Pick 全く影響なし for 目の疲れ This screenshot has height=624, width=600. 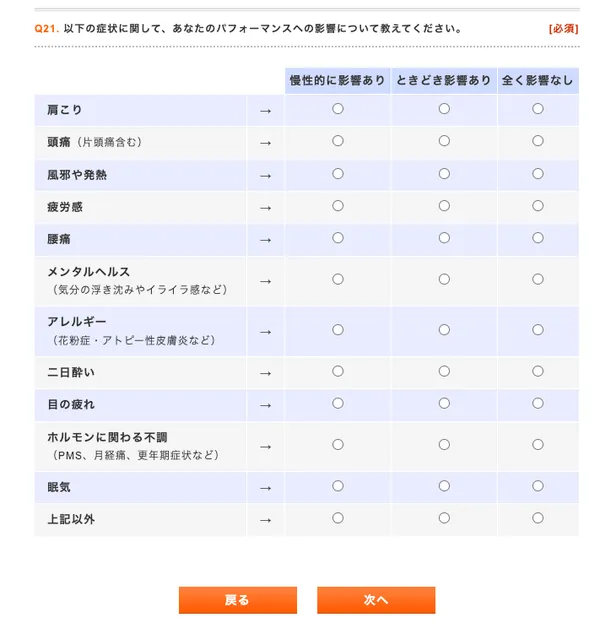[538, 404]
